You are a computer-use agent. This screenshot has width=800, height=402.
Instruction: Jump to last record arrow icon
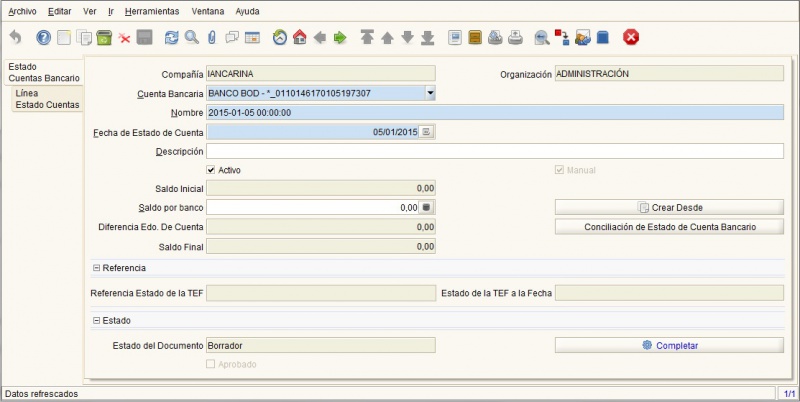pos(428,37)
